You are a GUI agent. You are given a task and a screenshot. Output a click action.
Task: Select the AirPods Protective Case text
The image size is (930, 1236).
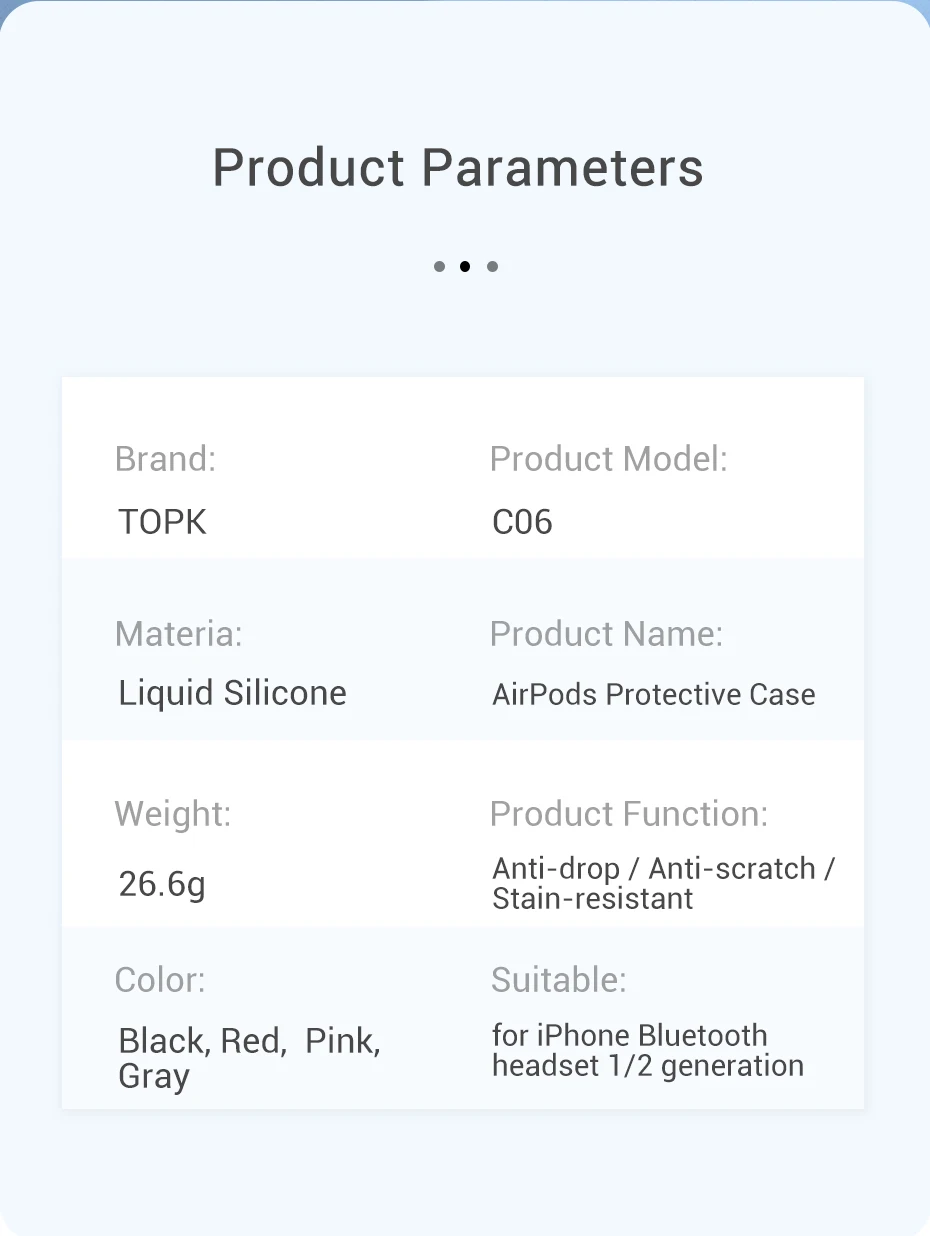tap(654, 695)
